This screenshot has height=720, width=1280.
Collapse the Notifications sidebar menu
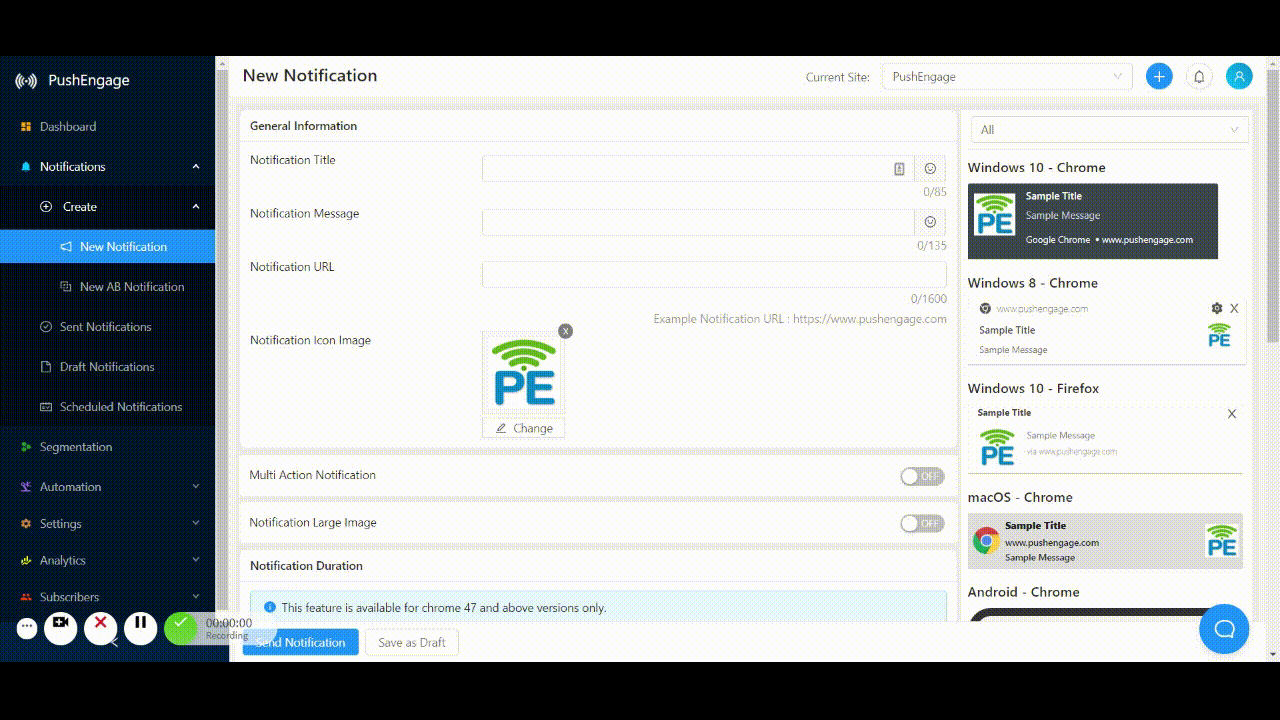(196, 167)
